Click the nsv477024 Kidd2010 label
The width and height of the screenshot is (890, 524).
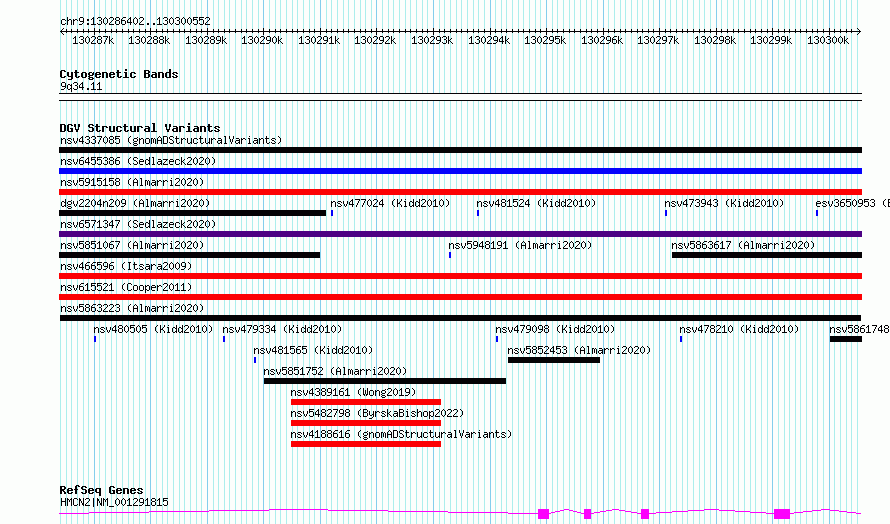point(390,203)
